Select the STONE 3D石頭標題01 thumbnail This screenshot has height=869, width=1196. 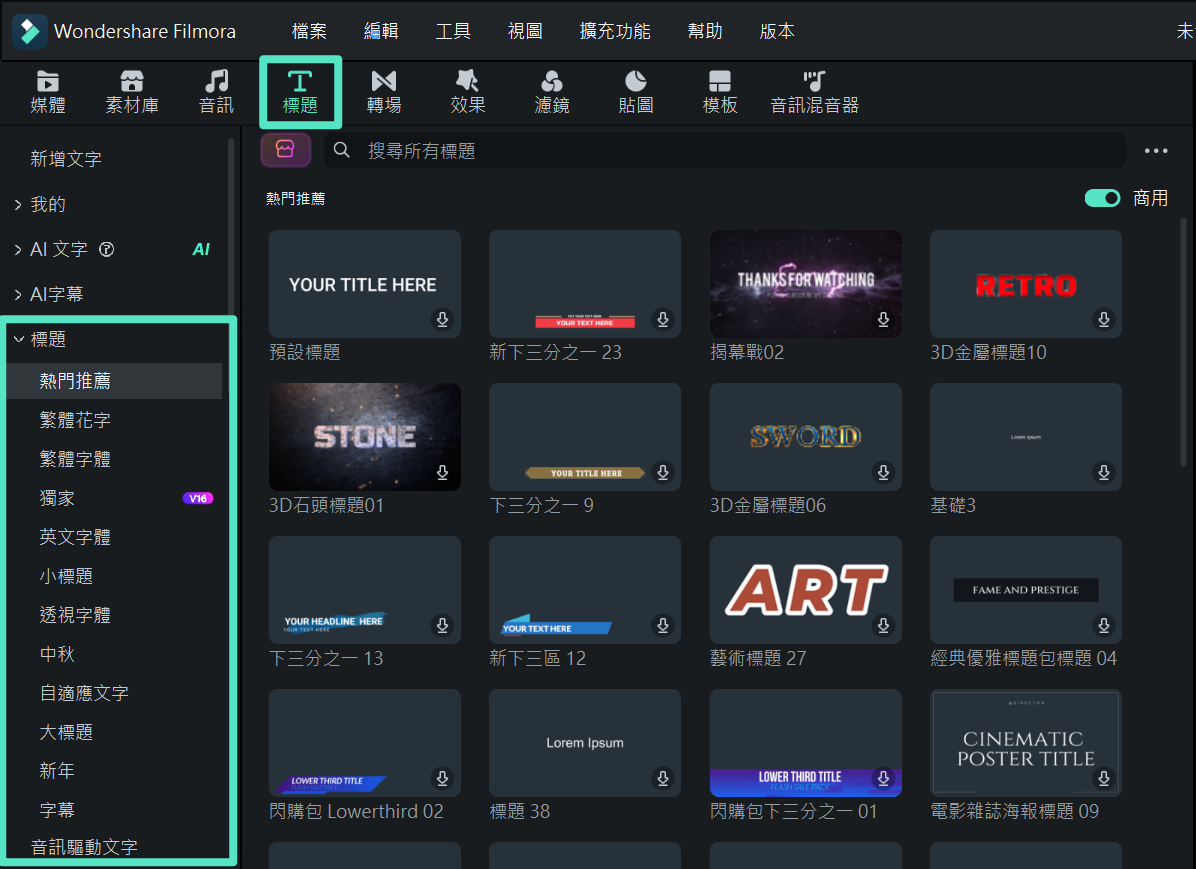(365, 436)
